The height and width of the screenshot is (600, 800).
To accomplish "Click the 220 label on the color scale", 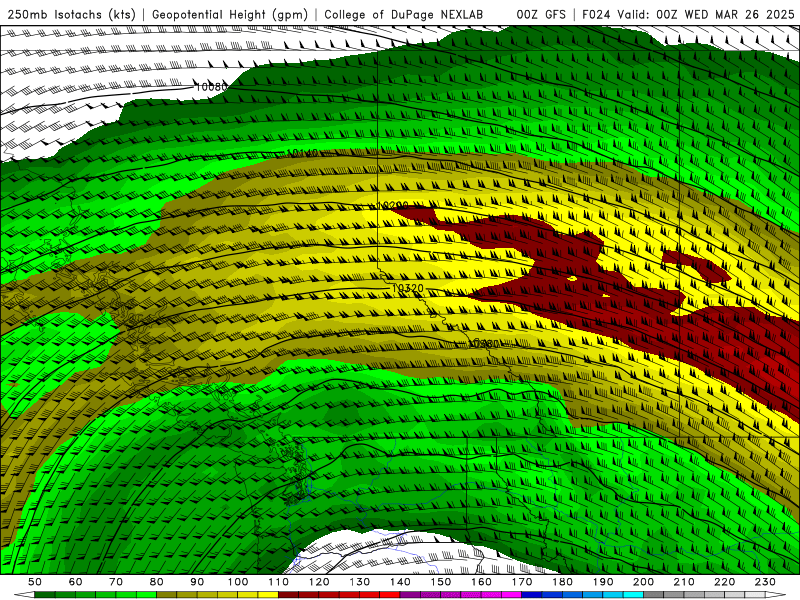I will click(724, 582).
